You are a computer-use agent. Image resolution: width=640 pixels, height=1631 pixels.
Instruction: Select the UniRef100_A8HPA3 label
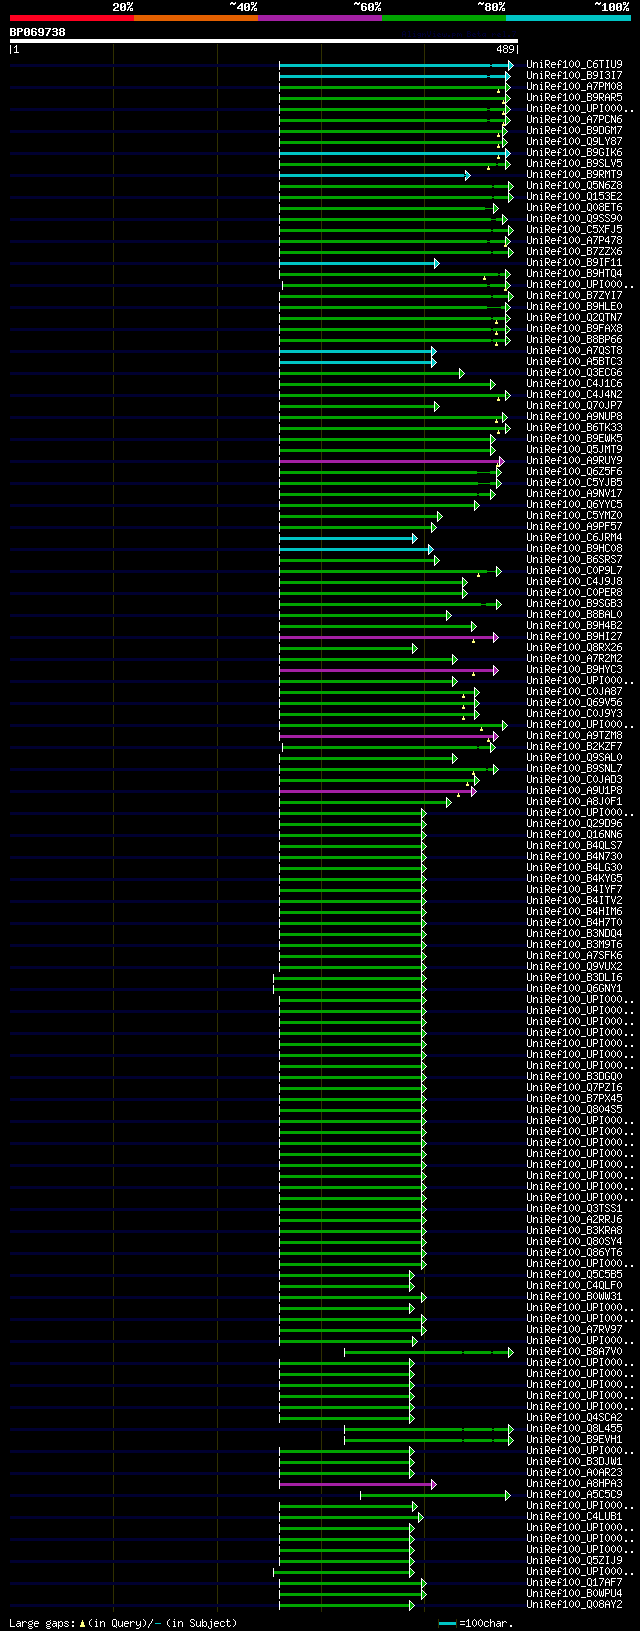pyautogui.click(x=574, y=1484)
